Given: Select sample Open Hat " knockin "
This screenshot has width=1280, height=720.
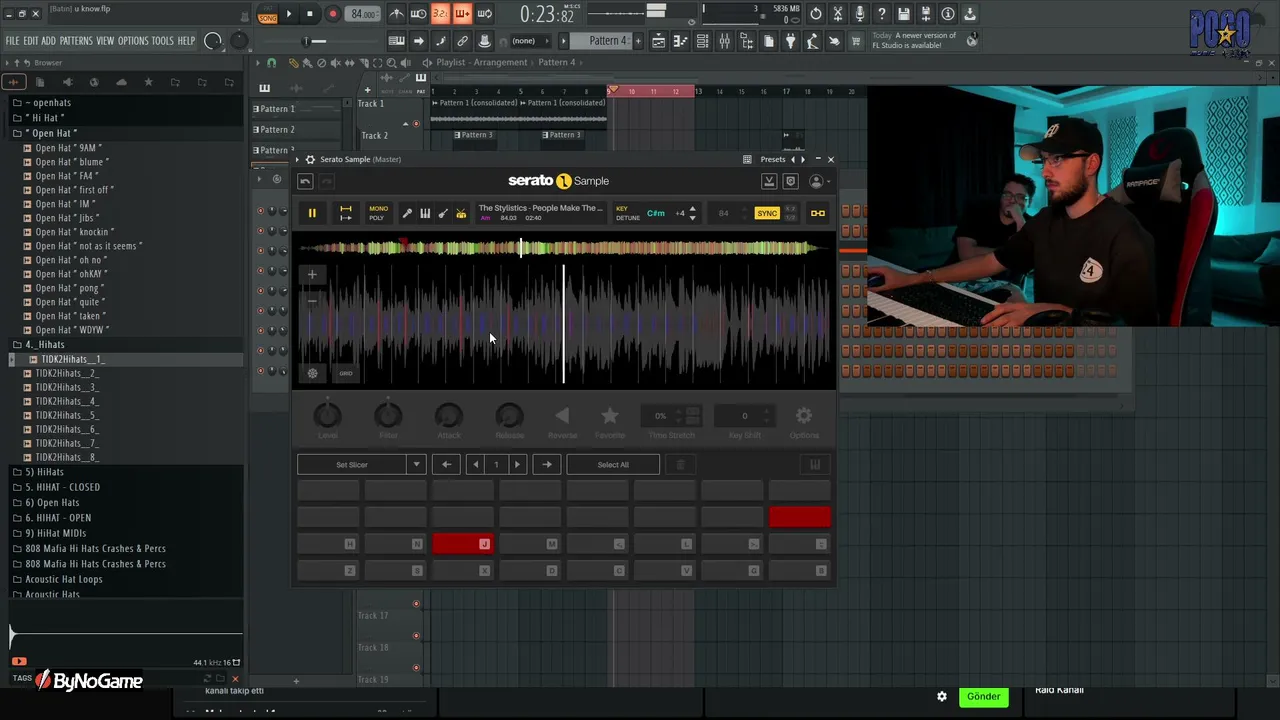Looking at the screenshot, I should pos(75,232).
